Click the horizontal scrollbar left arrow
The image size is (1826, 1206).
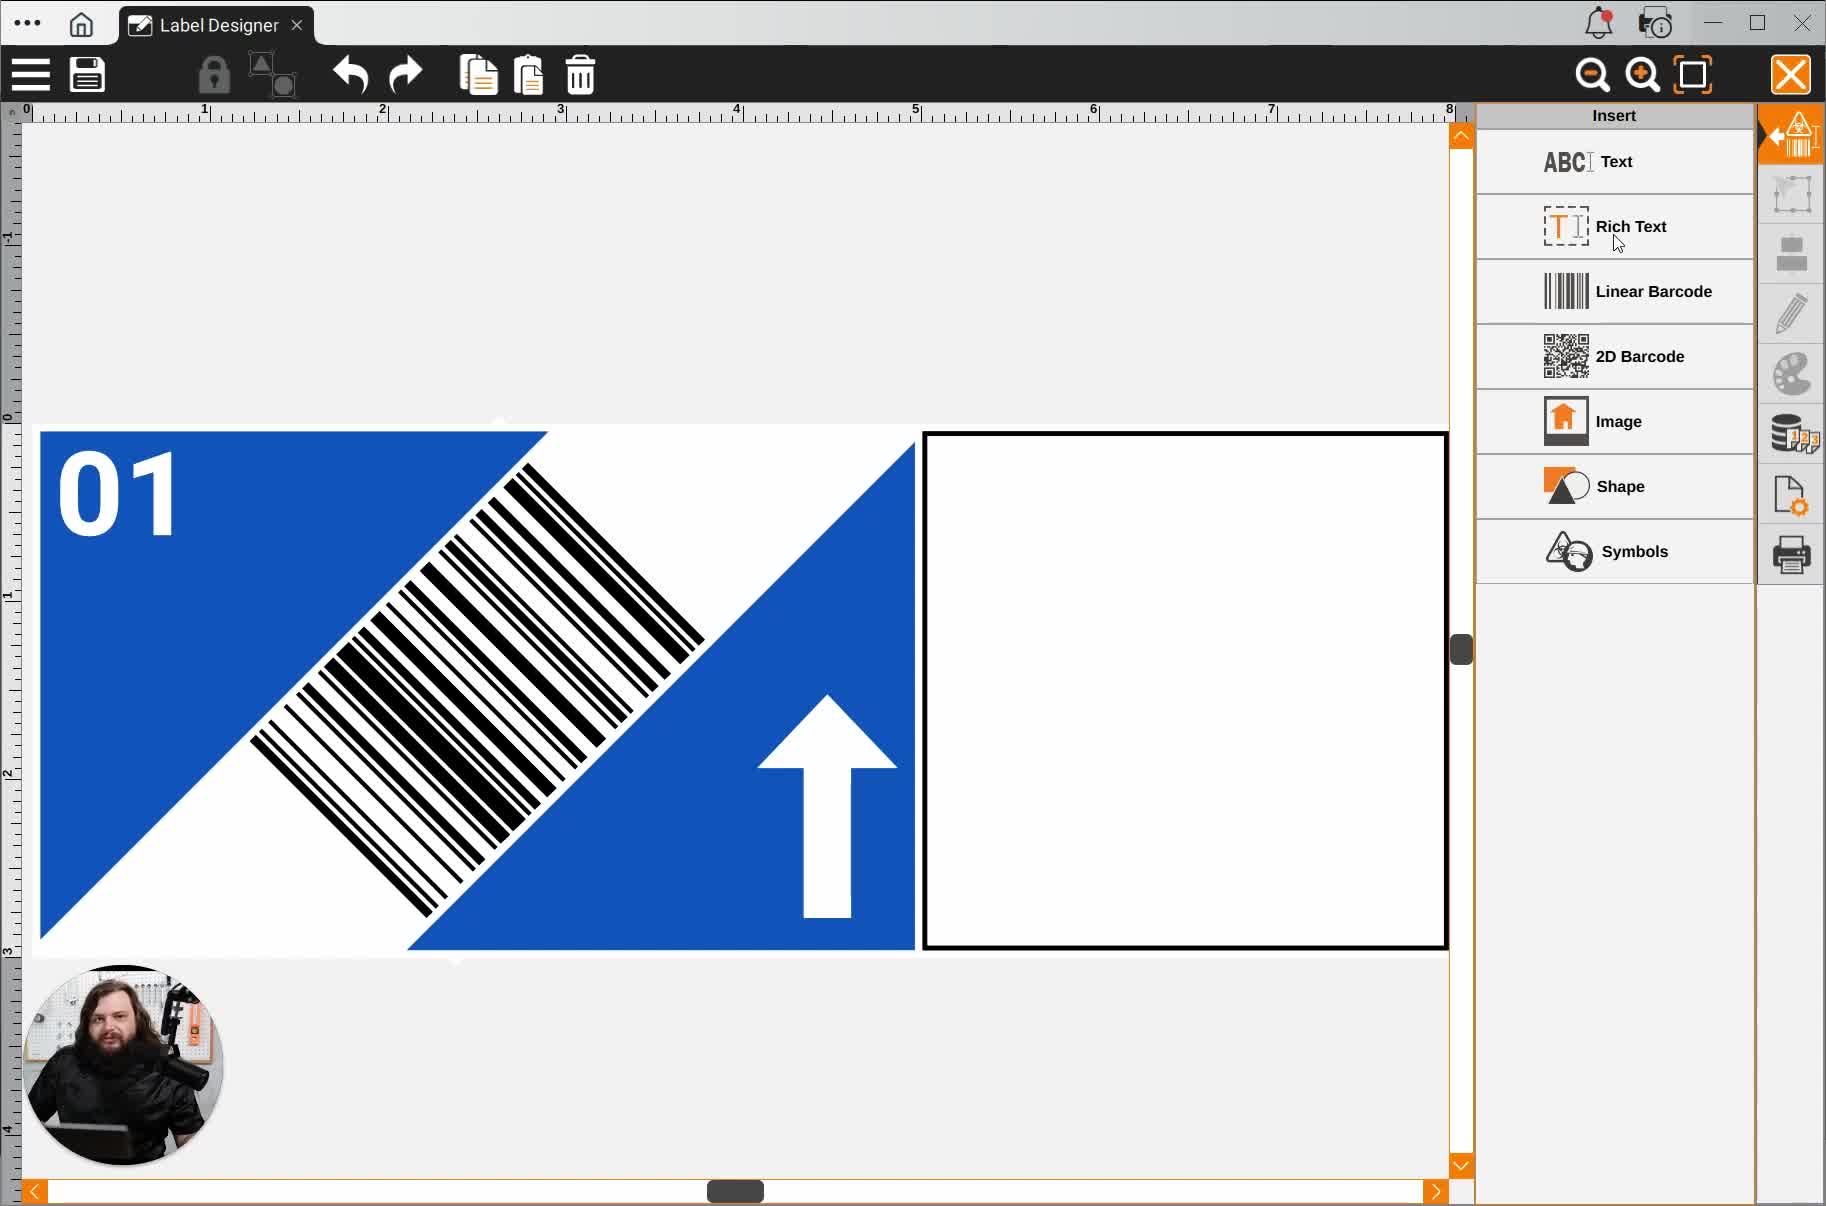(x=35, y=1191)
